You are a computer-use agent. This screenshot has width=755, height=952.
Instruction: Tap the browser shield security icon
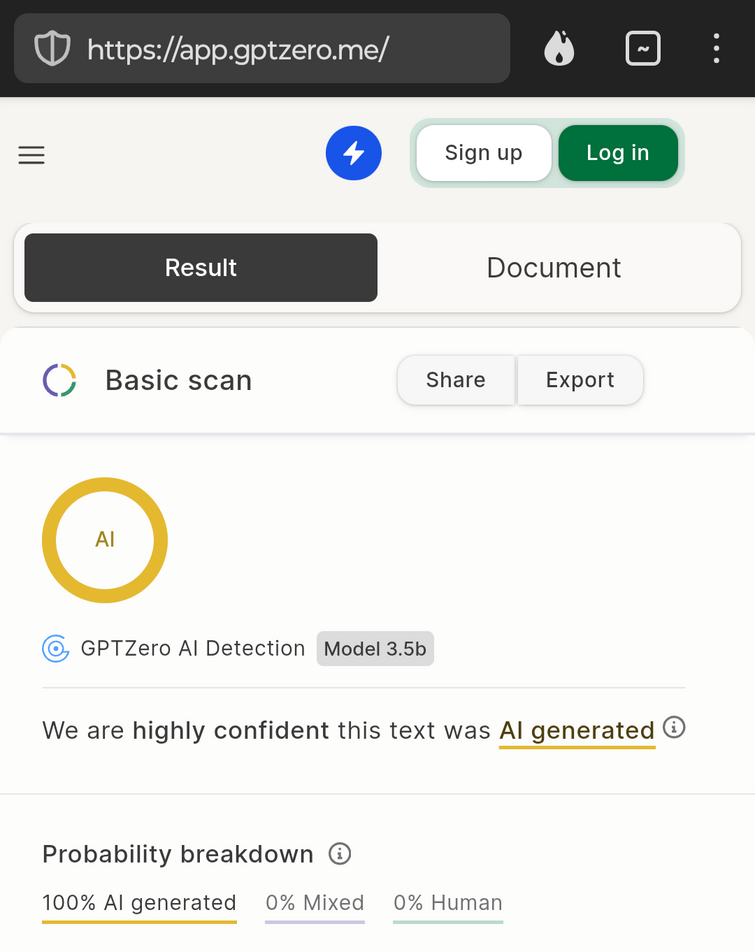(52, 49)
